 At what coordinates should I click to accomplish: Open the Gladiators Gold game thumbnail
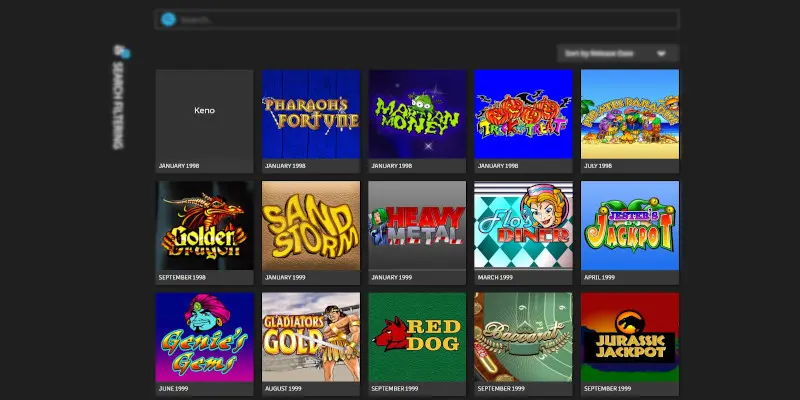point(311,337)
